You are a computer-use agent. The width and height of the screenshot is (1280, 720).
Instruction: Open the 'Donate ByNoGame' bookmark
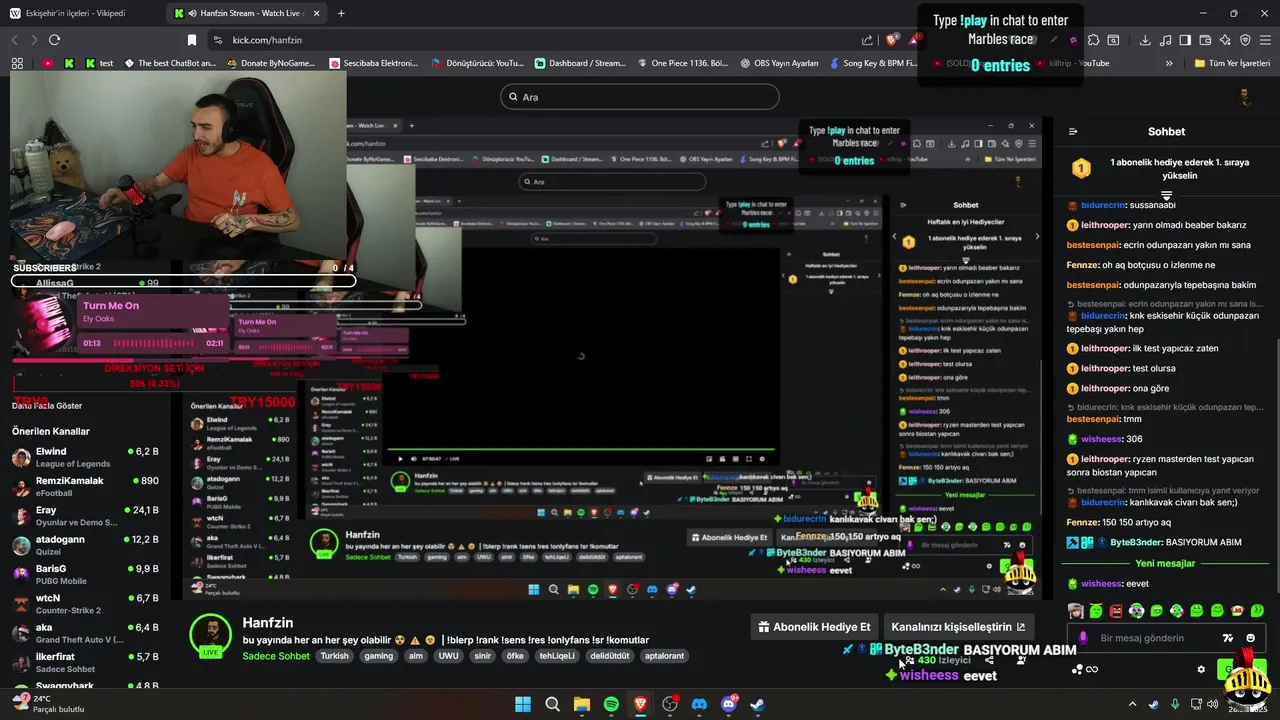pos(271,63)
